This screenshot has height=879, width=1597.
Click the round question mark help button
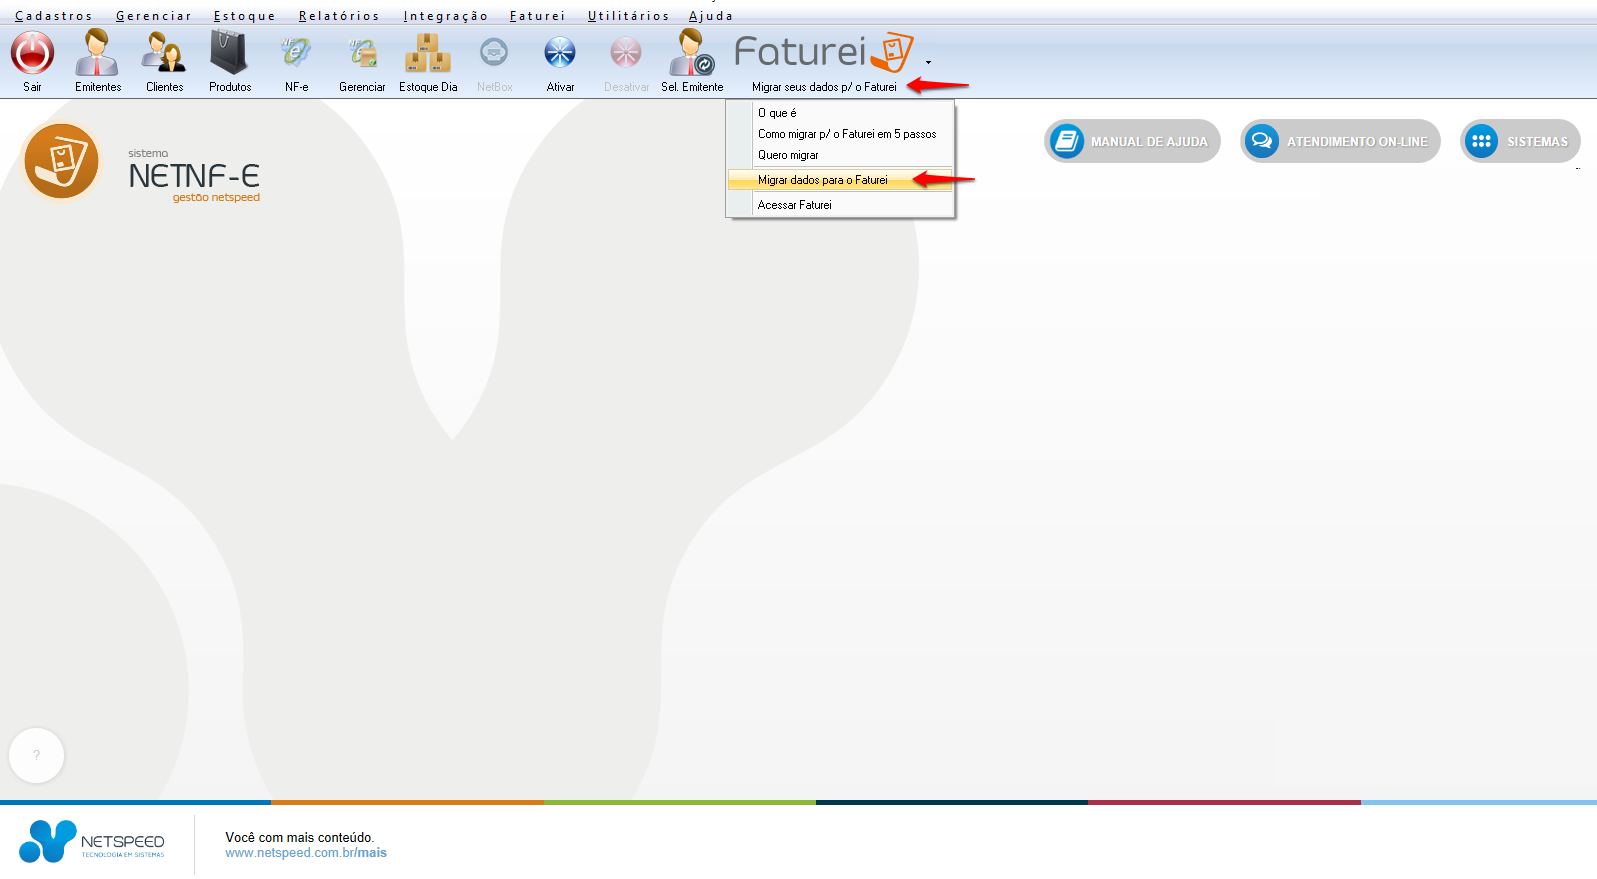36,755
